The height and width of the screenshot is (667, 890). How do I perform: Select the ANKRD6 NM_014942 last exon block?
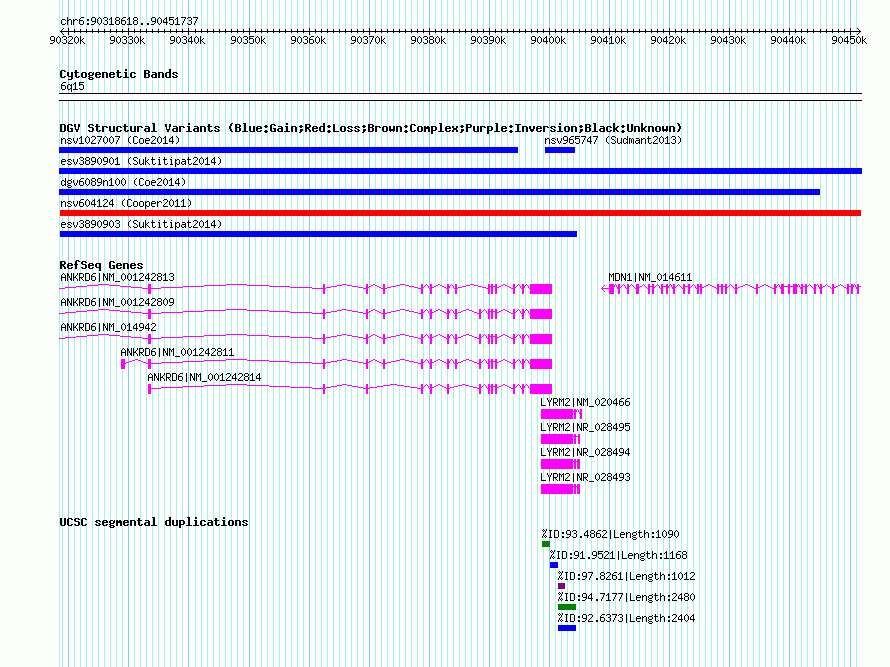point(541,339)
